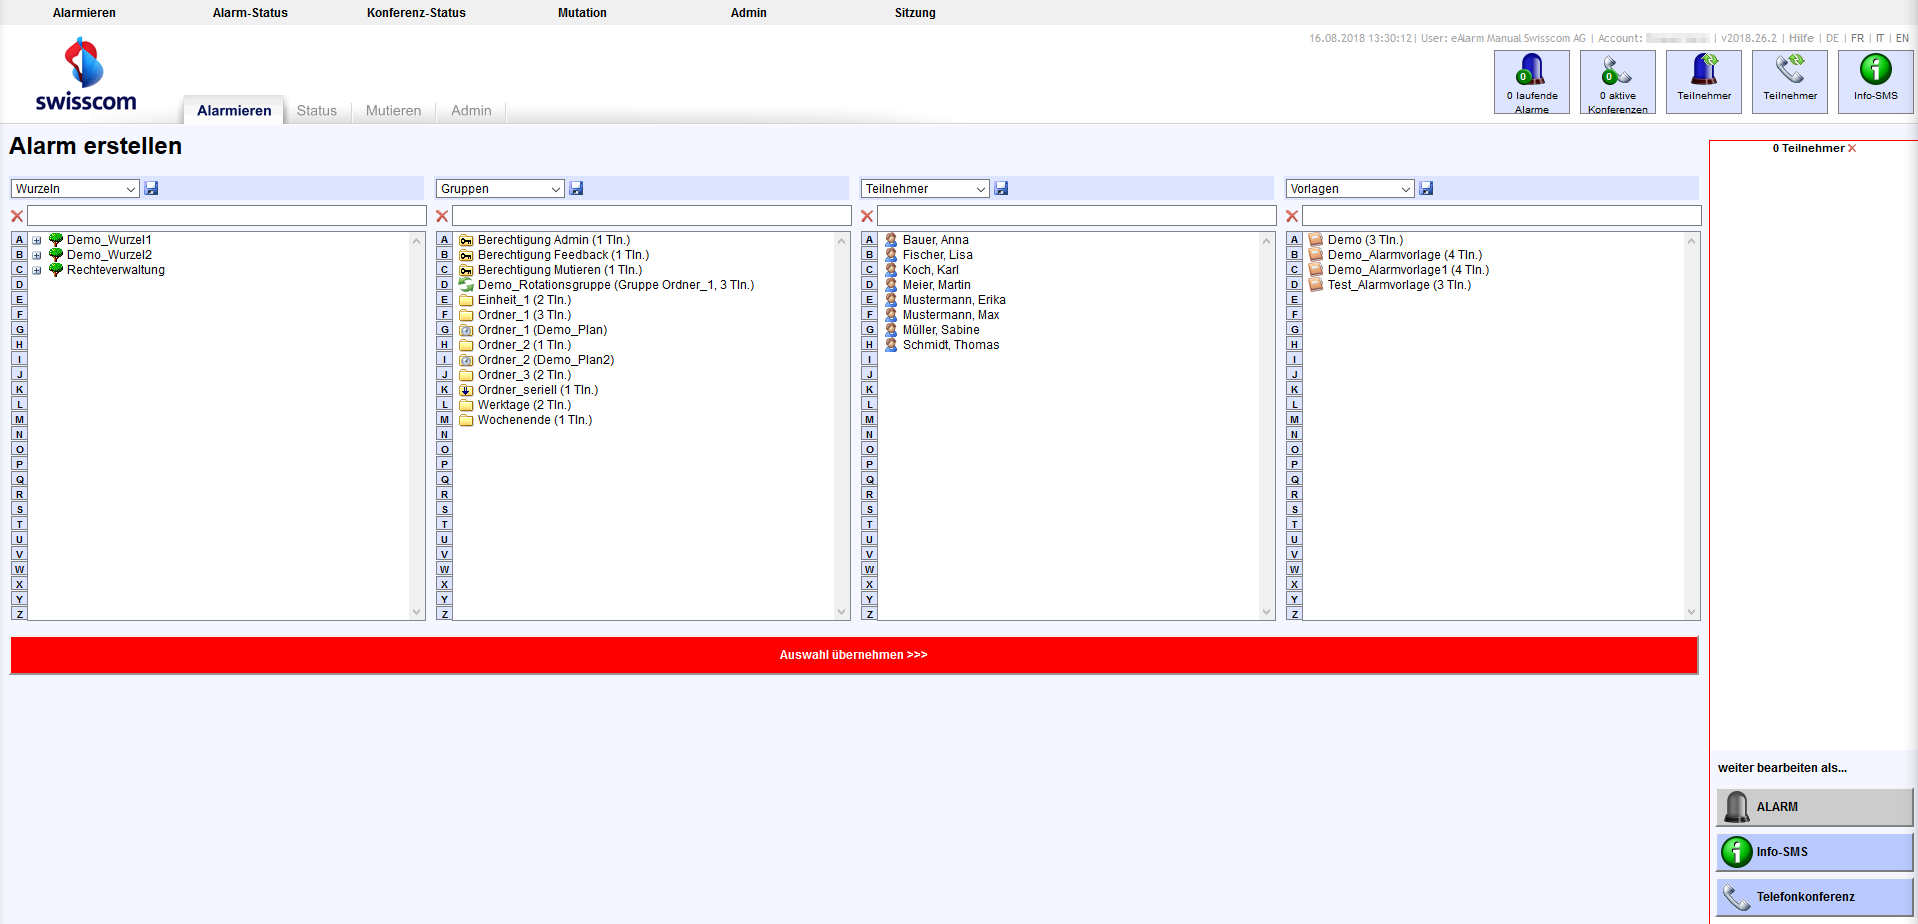Open the Konferenz-Status menu
This screenshot has width=1918, height=924.
416,13
